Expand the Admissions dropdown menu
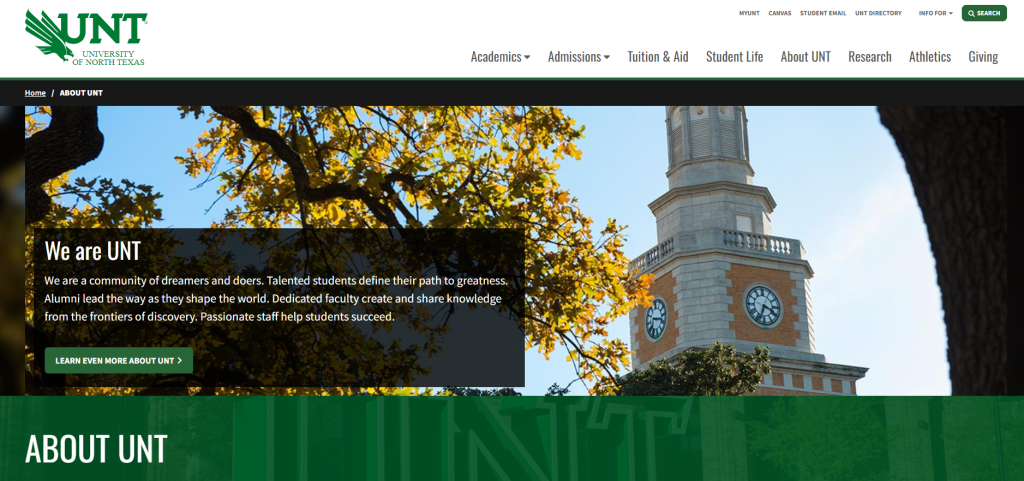 (x=579, y=57)
